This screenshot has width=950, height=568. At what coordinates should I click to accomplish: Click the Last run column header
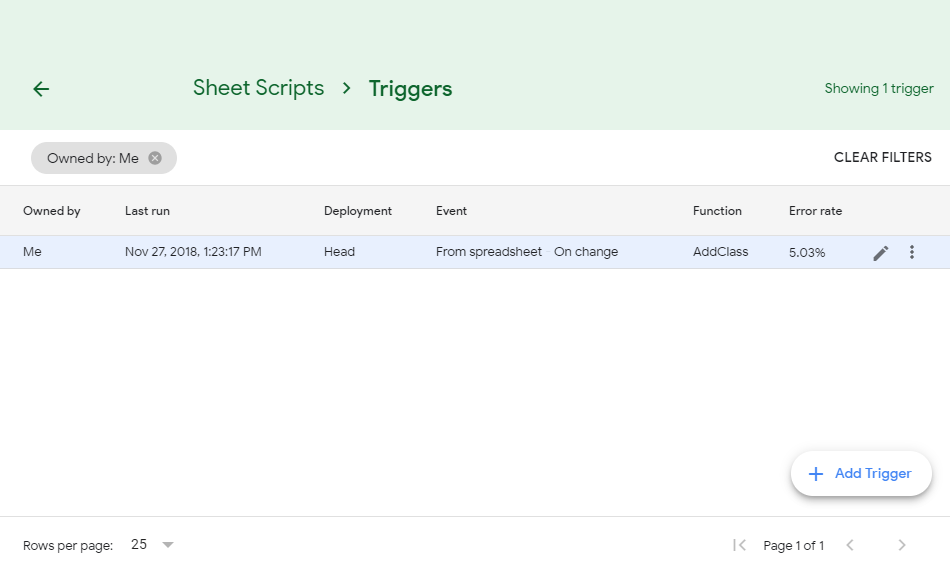(x=147, y=211)
